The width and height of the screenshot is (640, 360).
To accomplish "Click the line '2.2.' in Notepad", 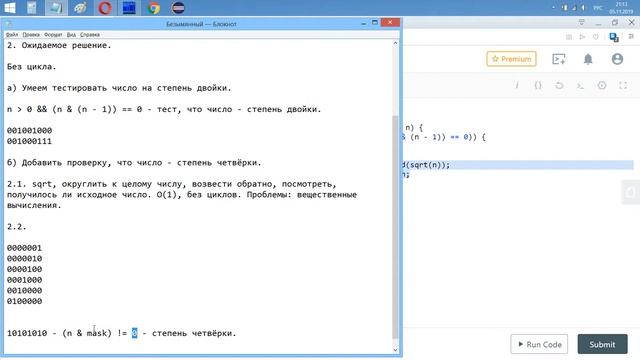I will pyautogui.click(x=16, y=227).
